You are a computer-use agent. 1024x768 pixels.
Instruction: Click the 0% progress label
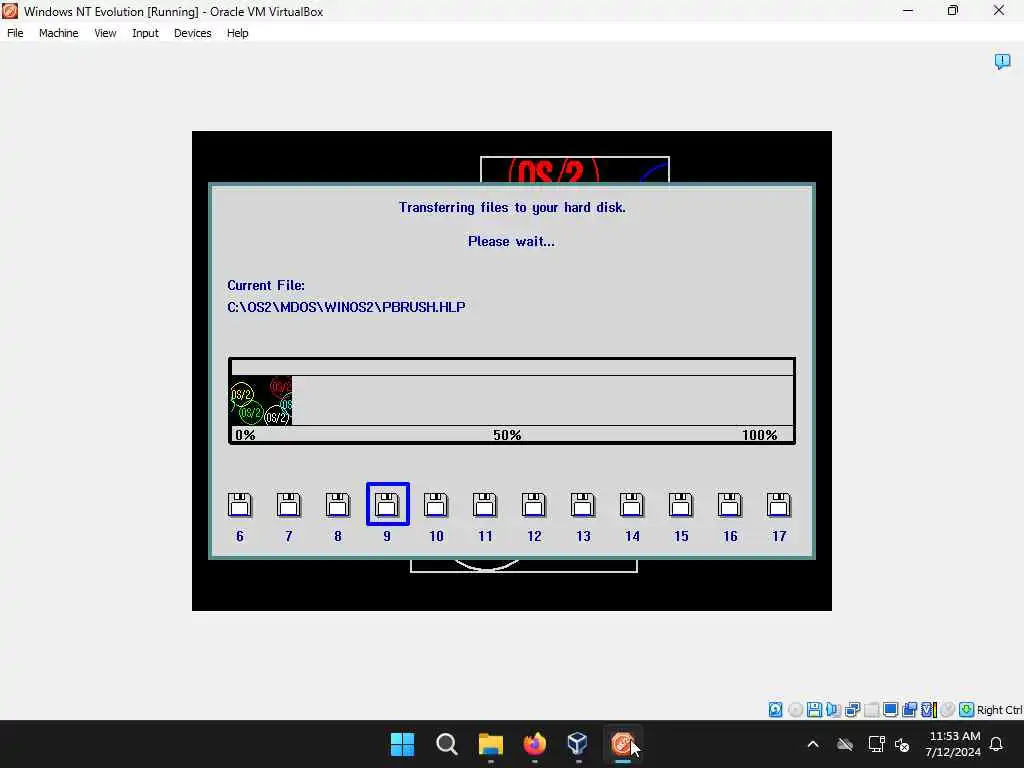(245, 435)
